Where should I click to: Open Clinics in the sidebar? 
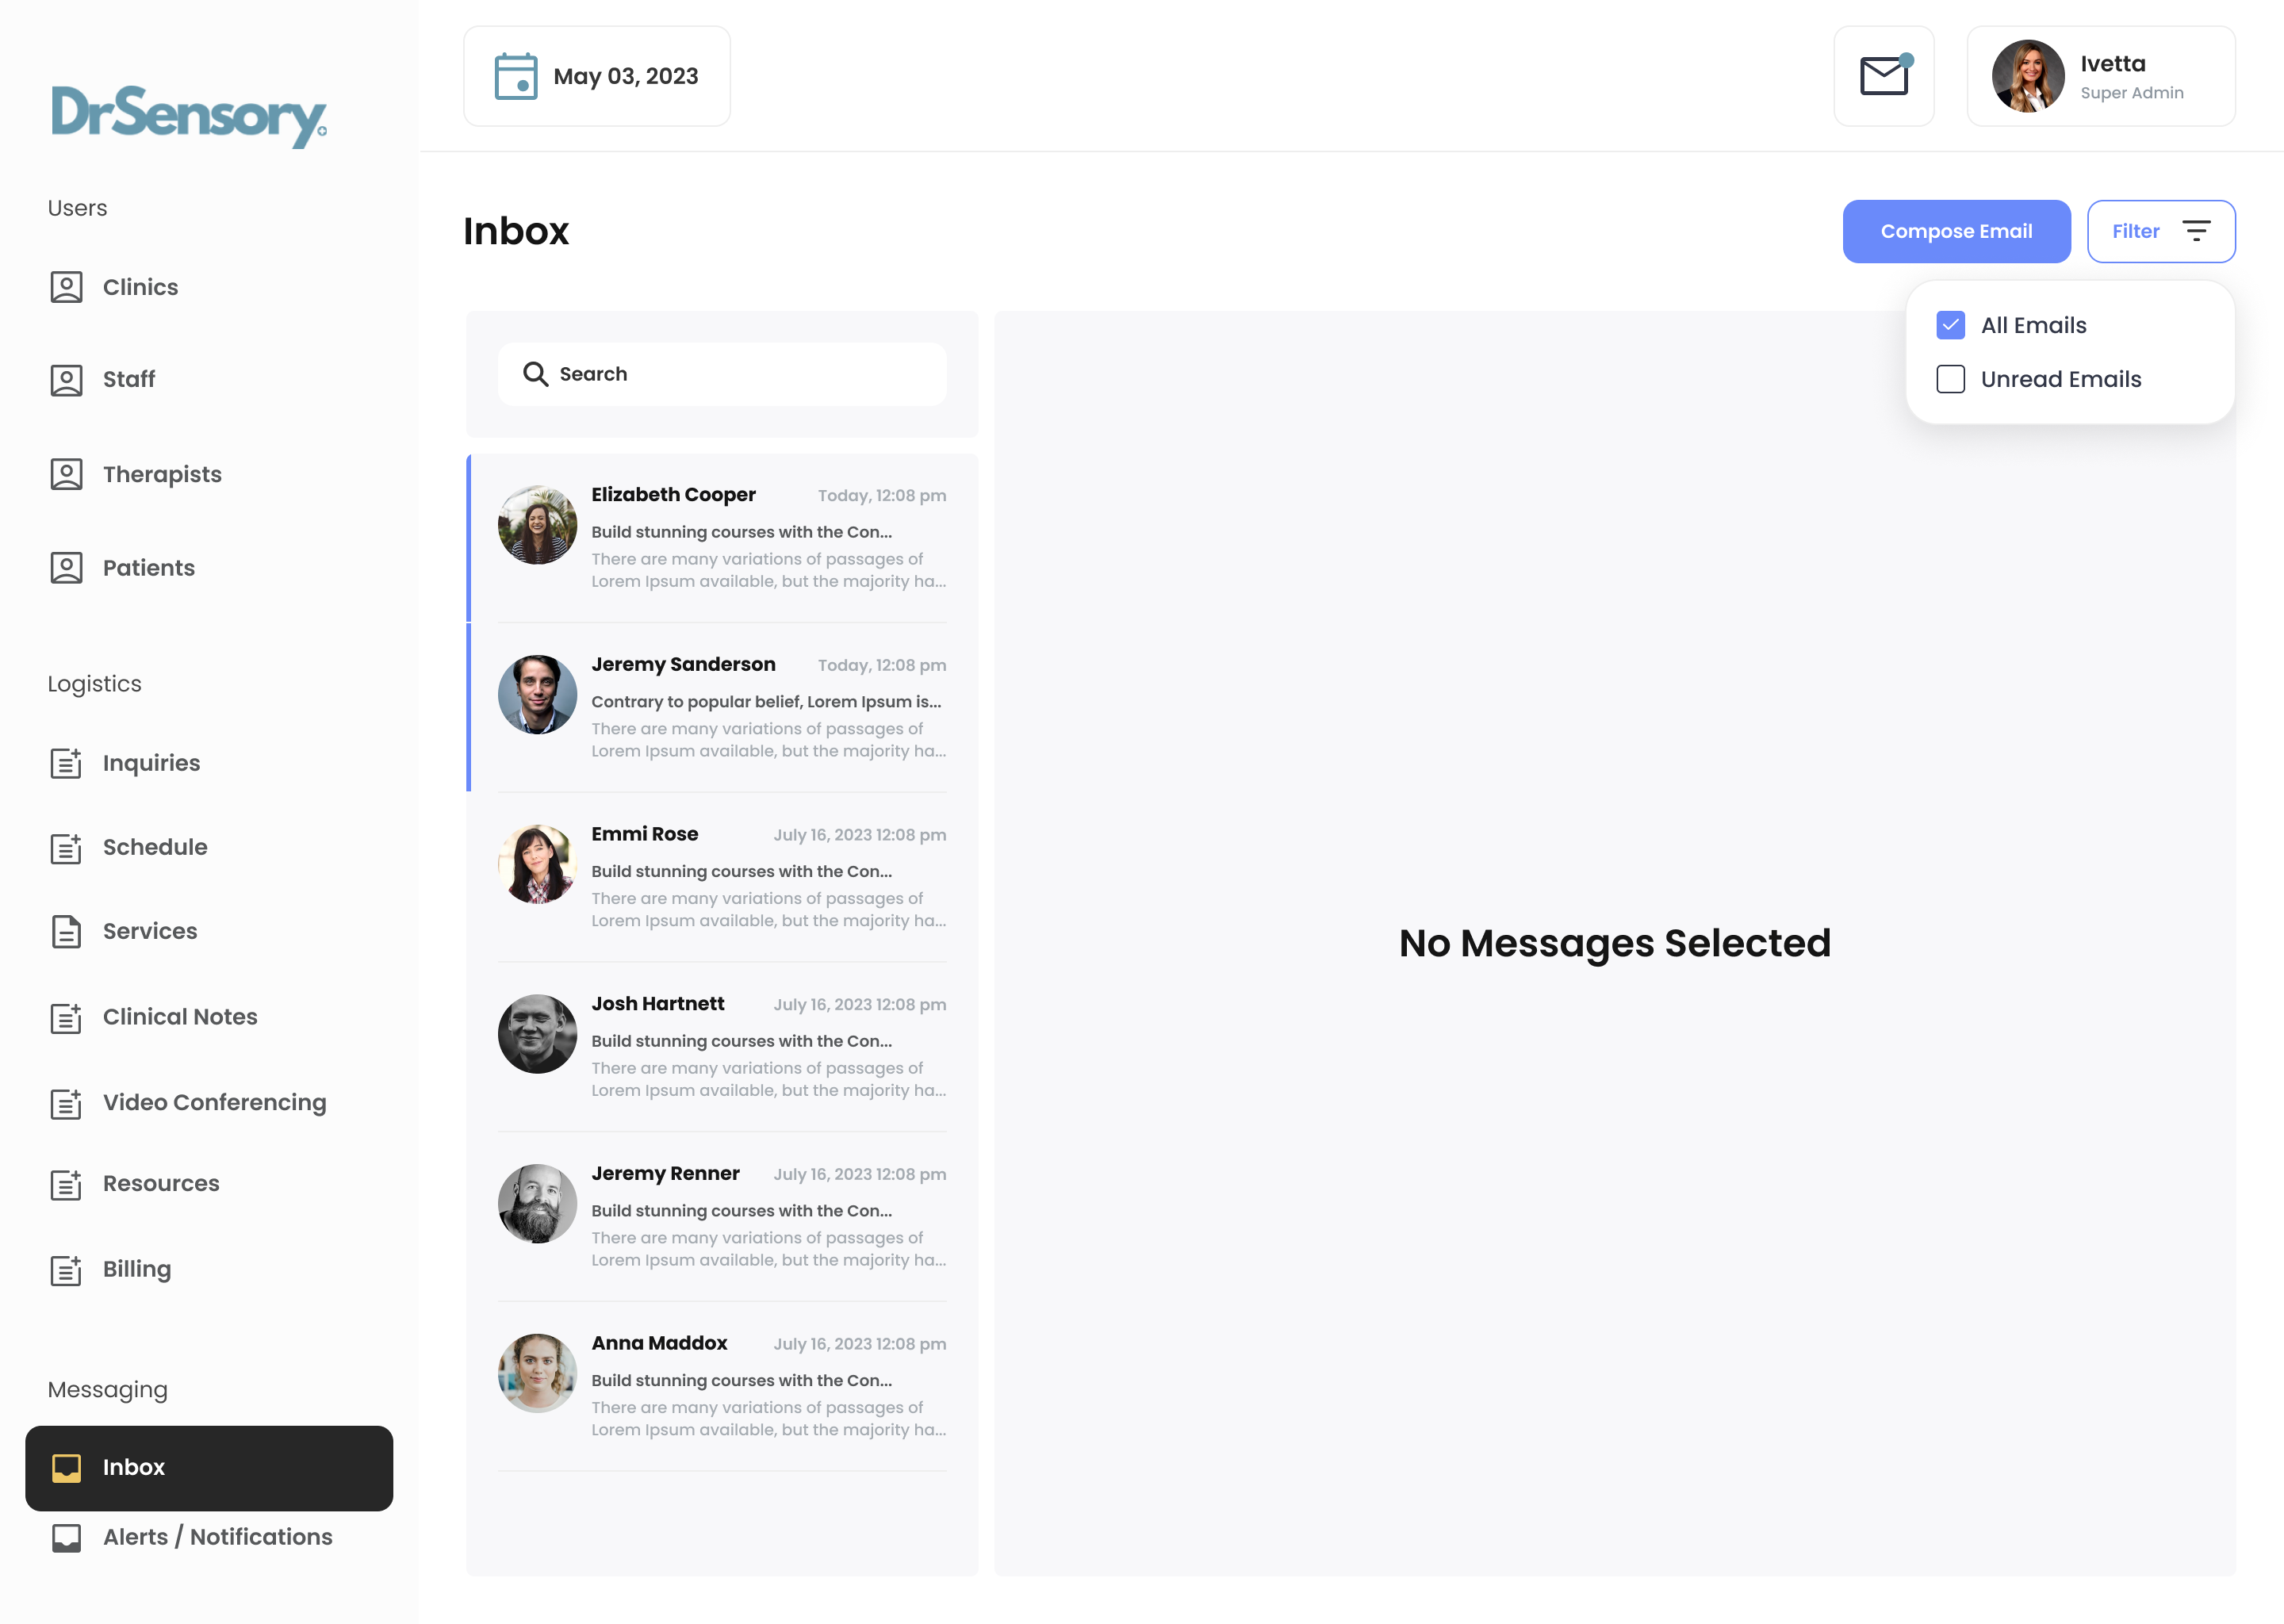(x=140, y=287)
